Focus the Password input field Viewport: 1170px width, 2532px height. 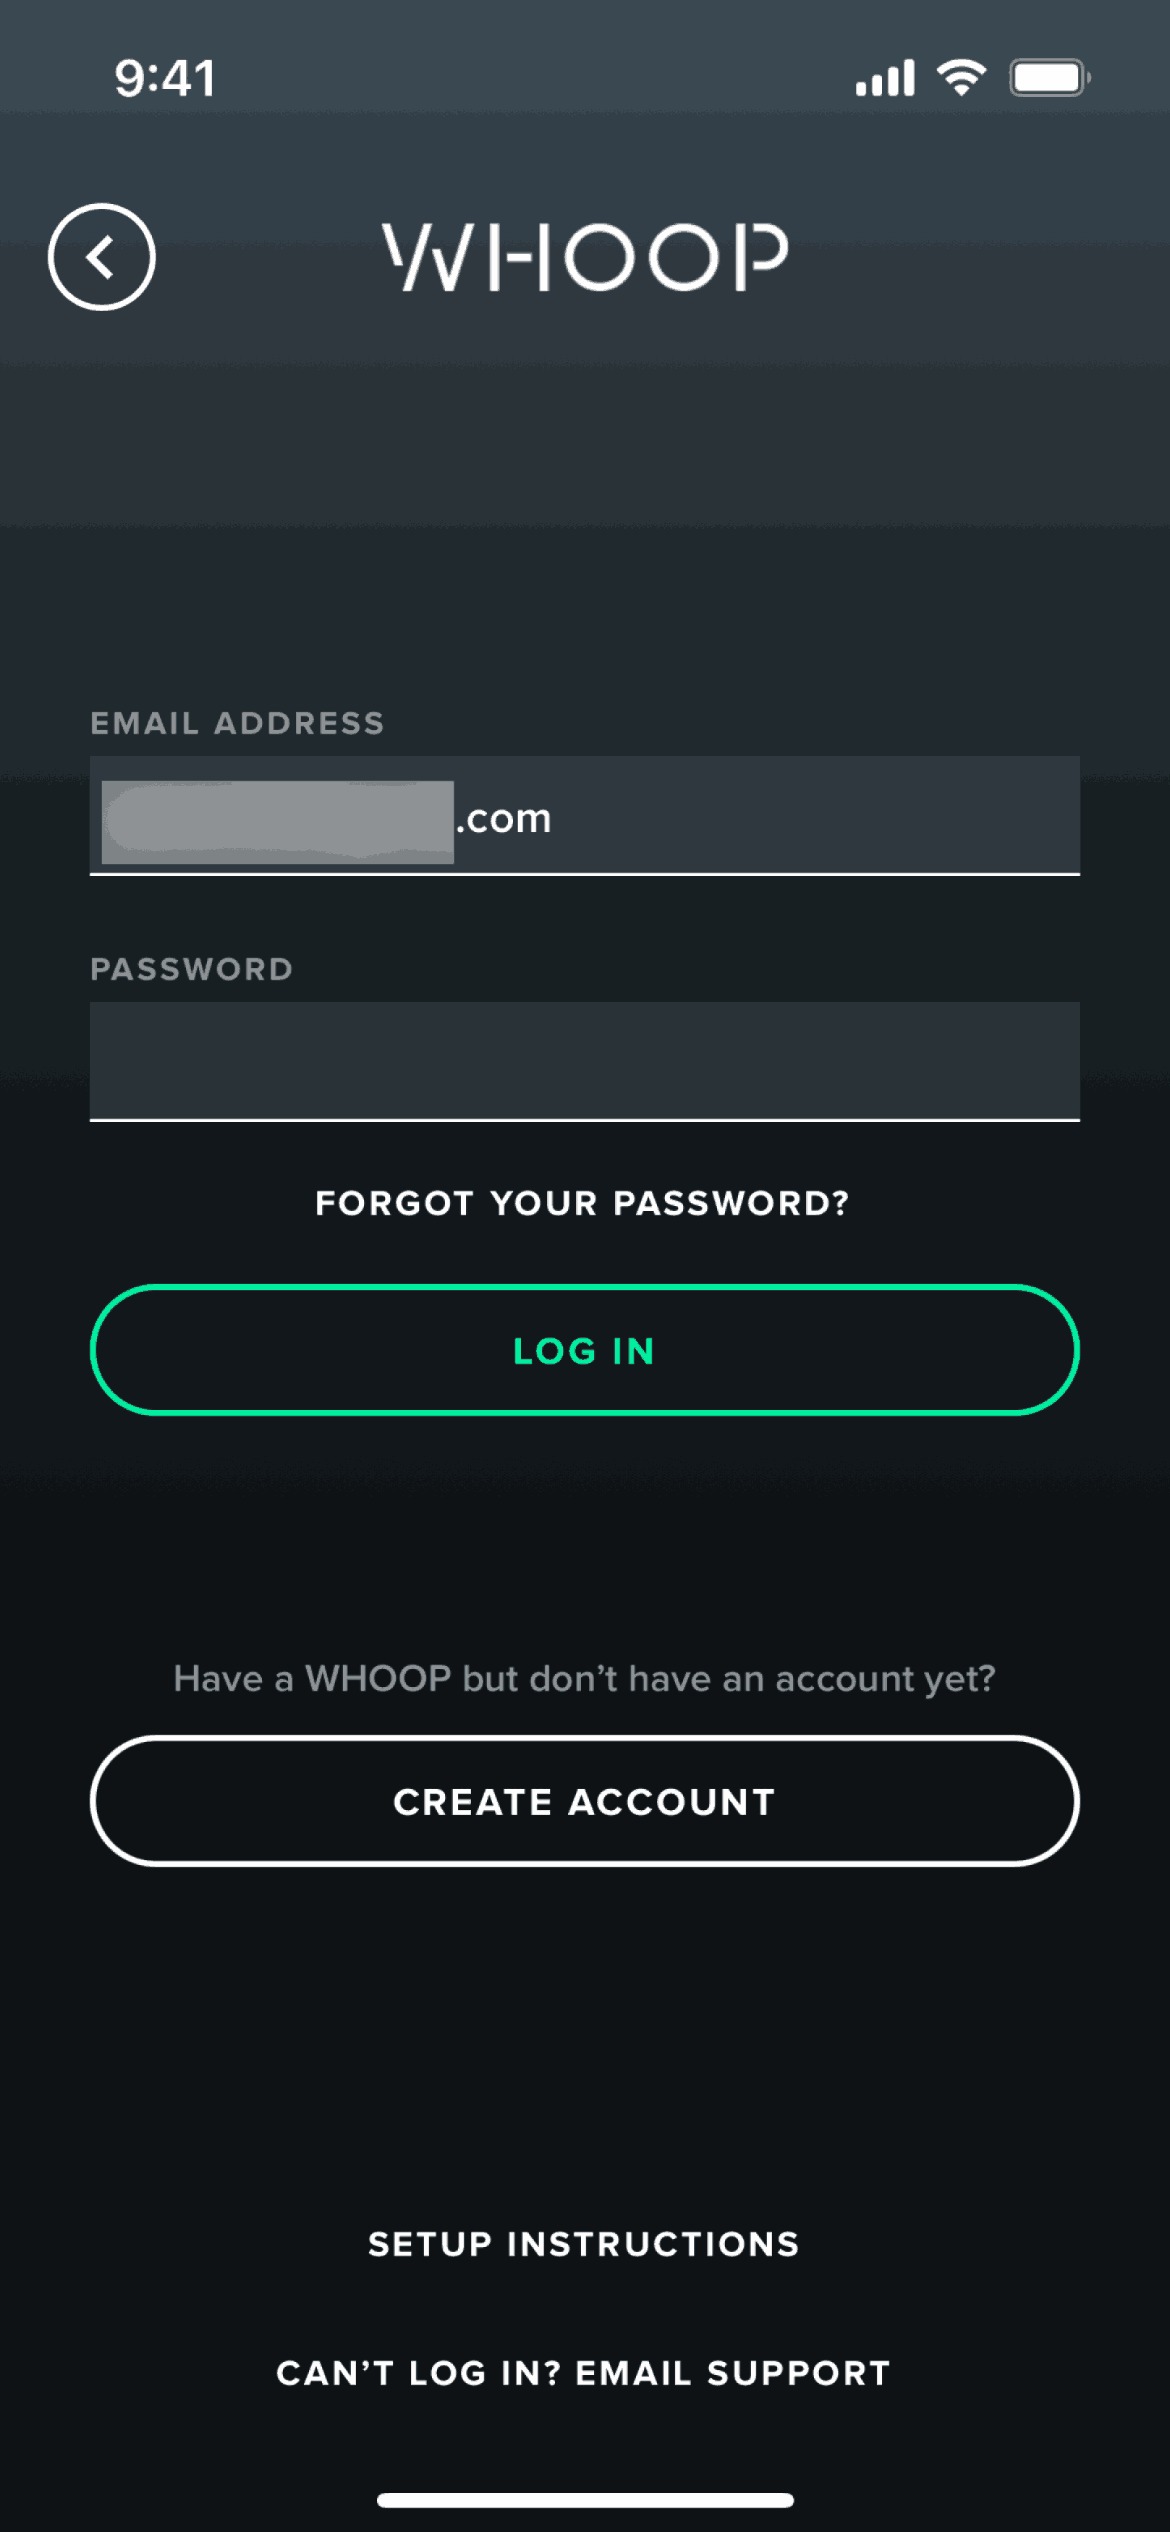(585, 1060)
